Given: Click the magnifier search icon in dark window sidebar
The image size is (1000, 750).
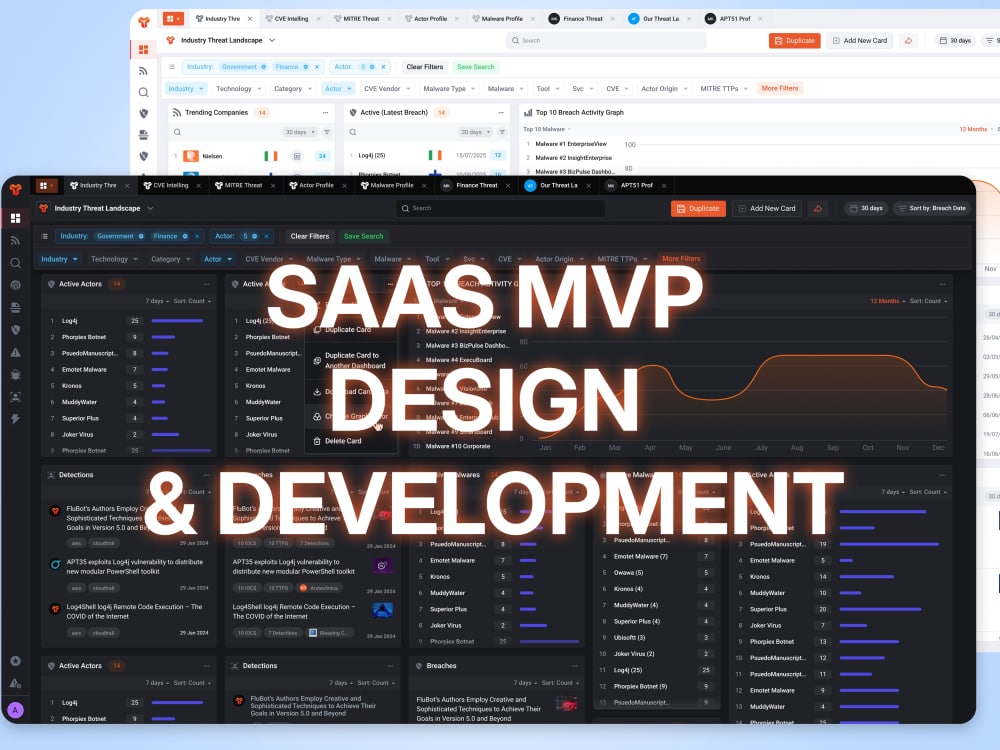Looking at the screenshot, I should tap(16, 263).
